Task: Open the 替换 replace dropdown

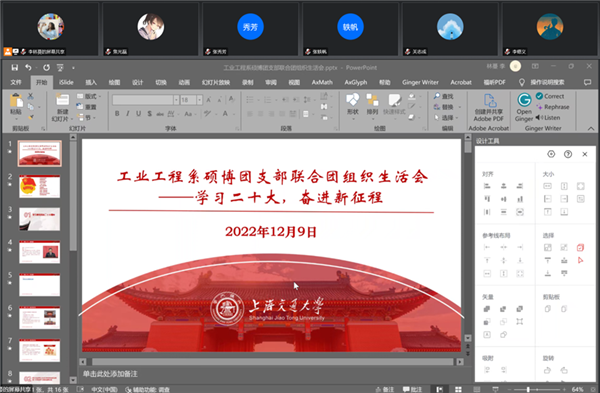Action: click(x=447, y=107)
